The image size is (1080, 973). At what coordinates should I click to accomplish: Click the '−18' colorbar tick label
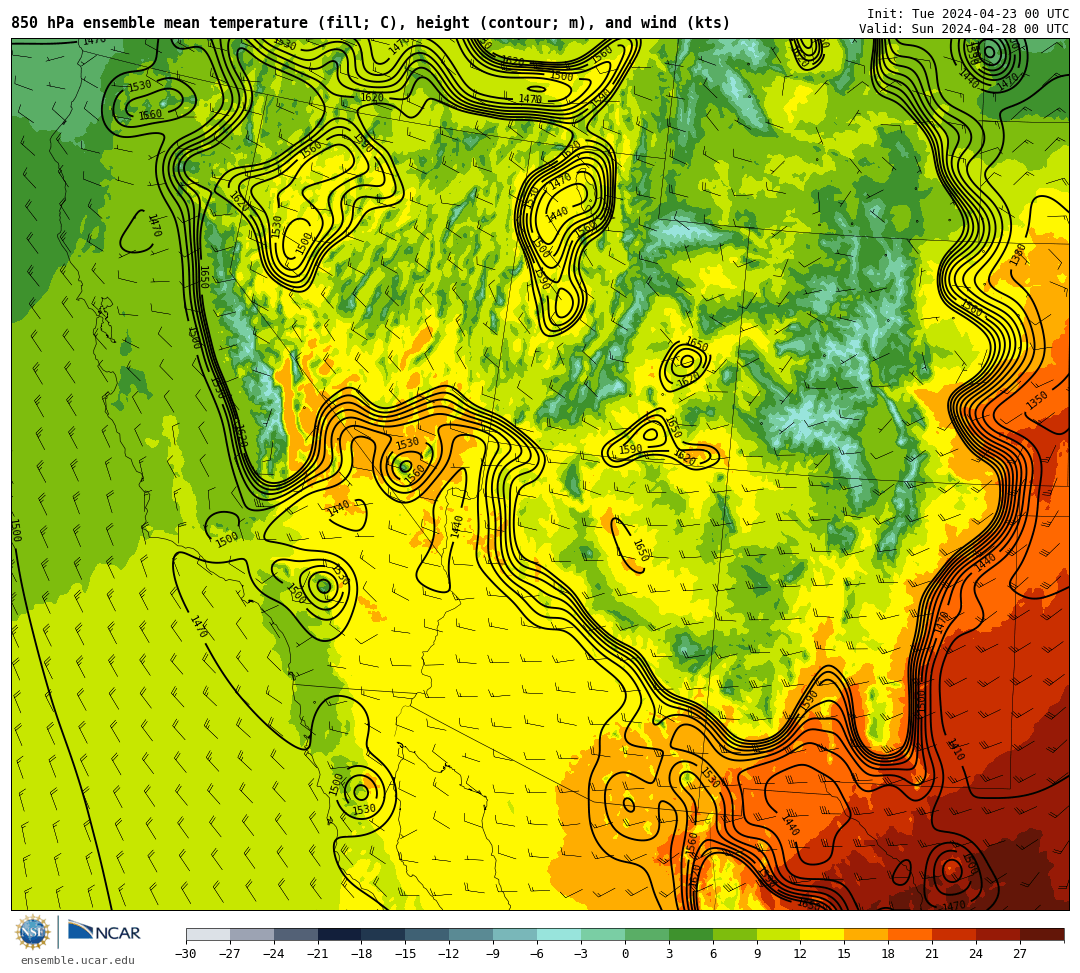click(x=362, y=954)
